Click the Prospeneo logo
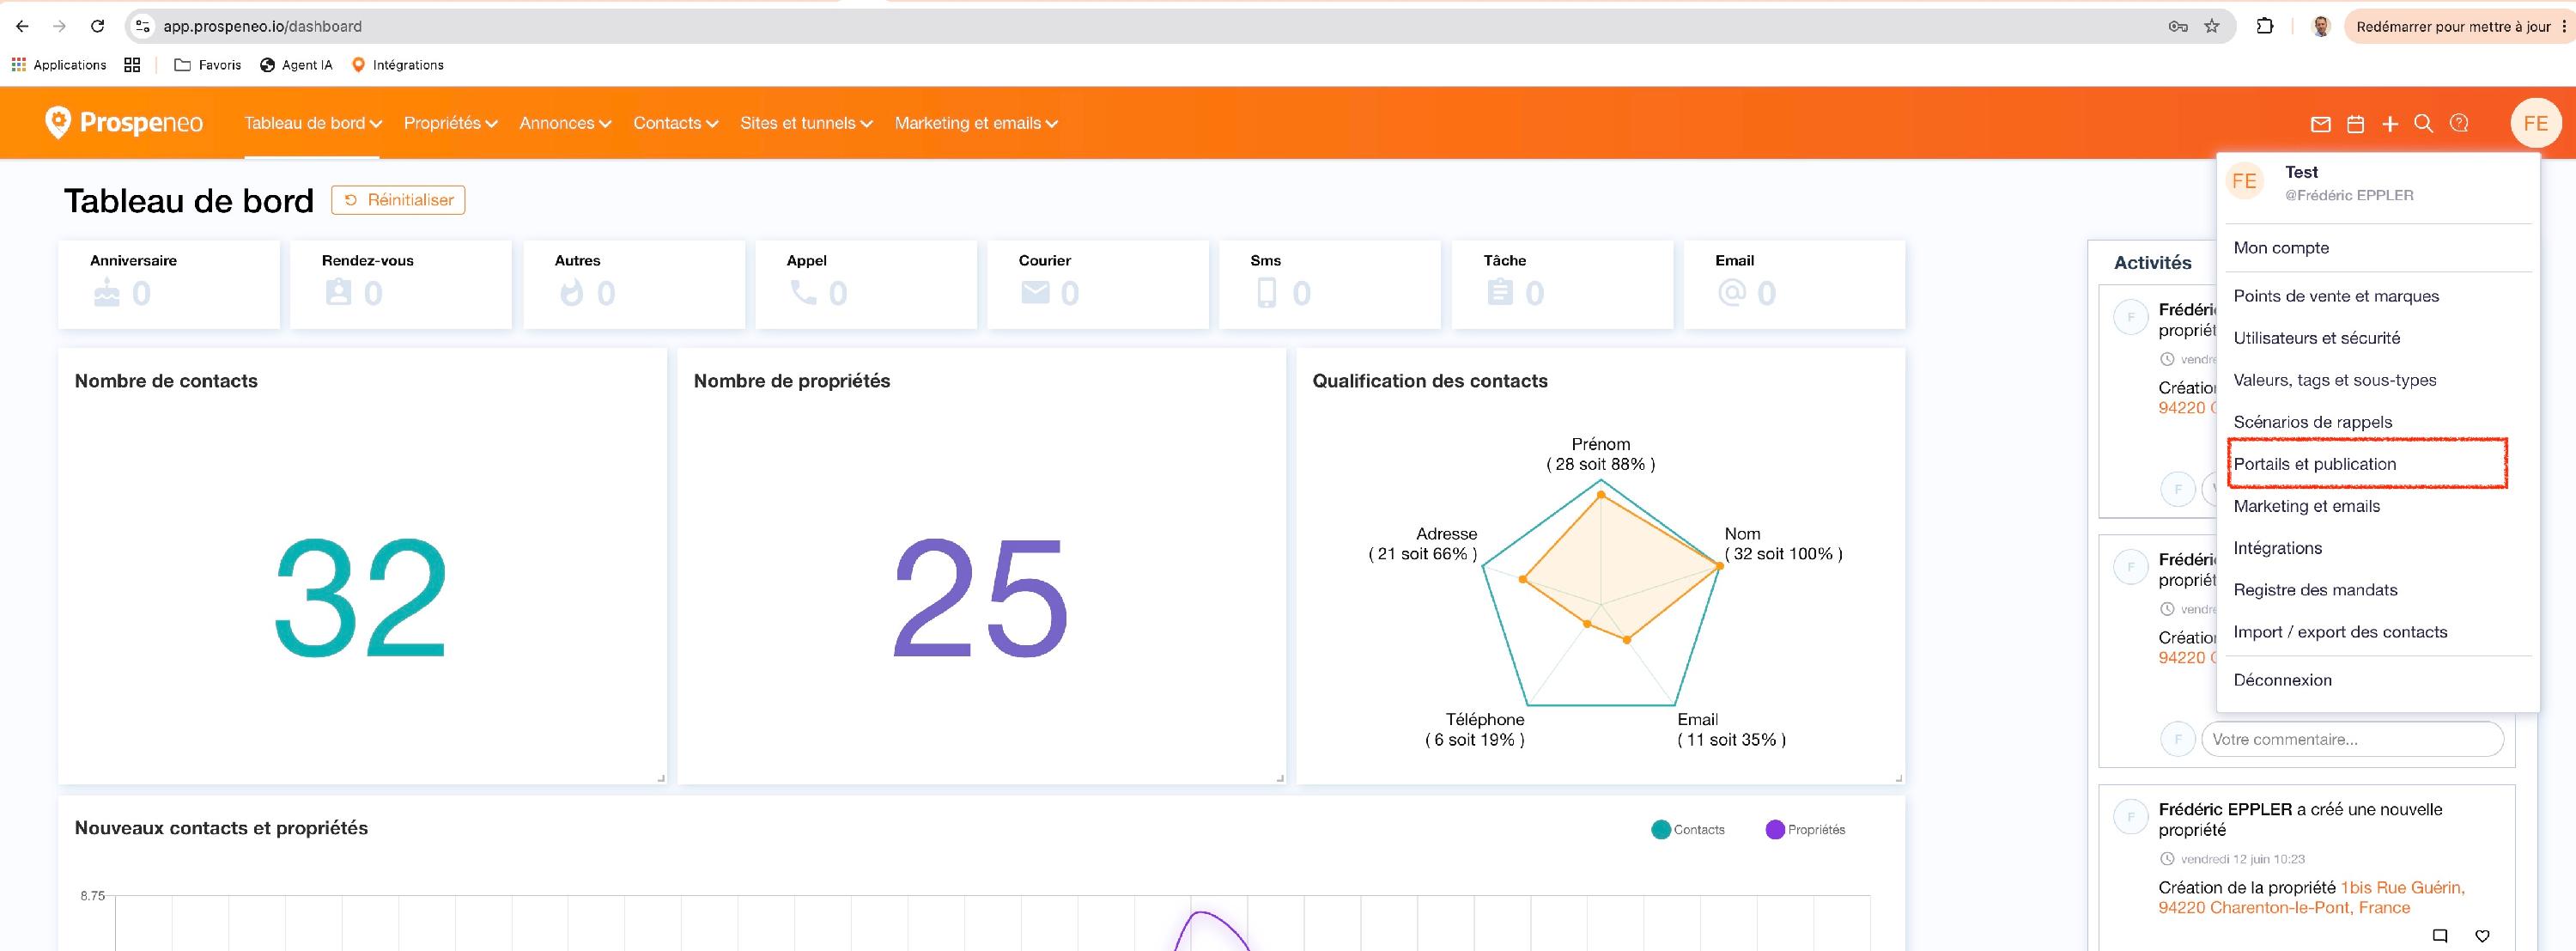The width and height of the screenshot is (2576, 951). tap(124, 122)
